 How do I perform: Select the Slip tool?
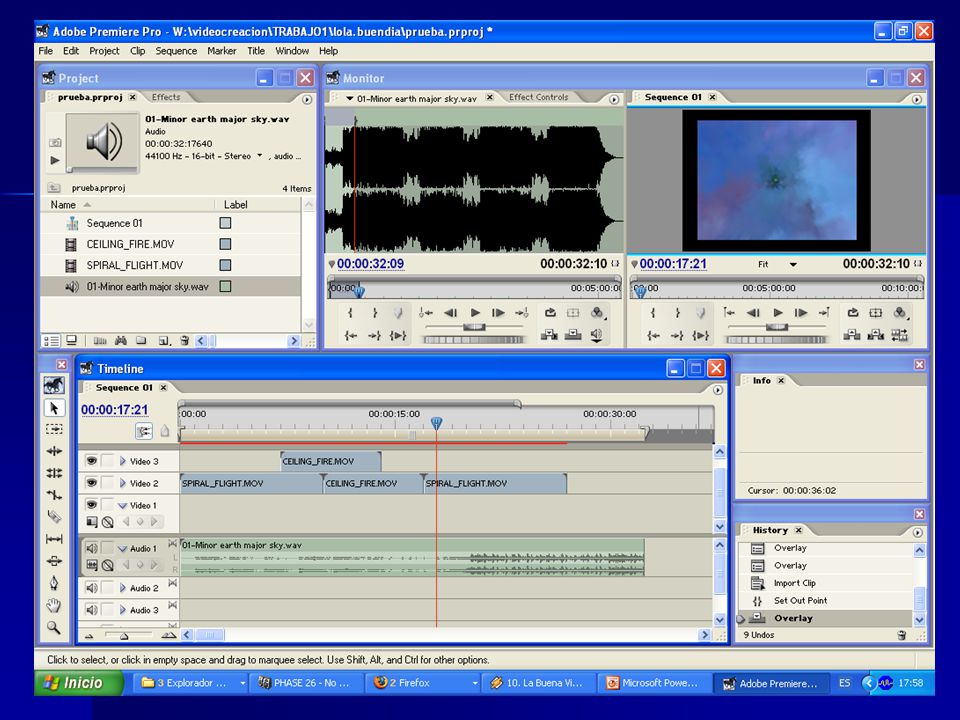click(54, 539)
